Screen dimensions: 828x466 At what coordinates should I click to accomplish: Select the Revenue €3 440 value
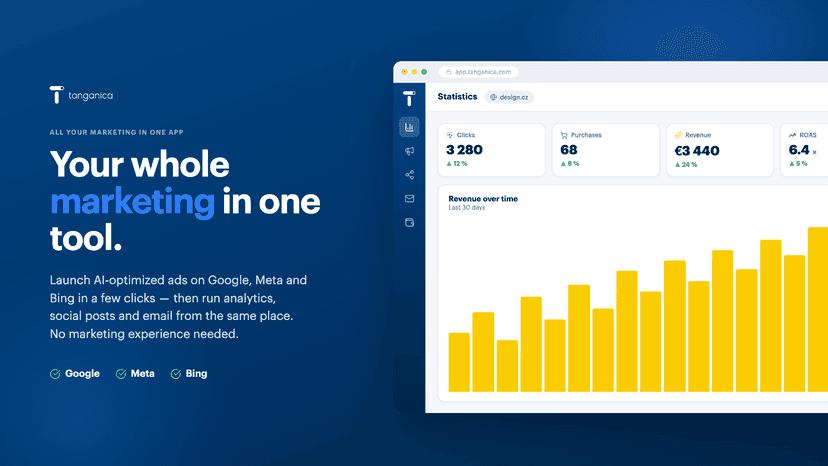697,151
